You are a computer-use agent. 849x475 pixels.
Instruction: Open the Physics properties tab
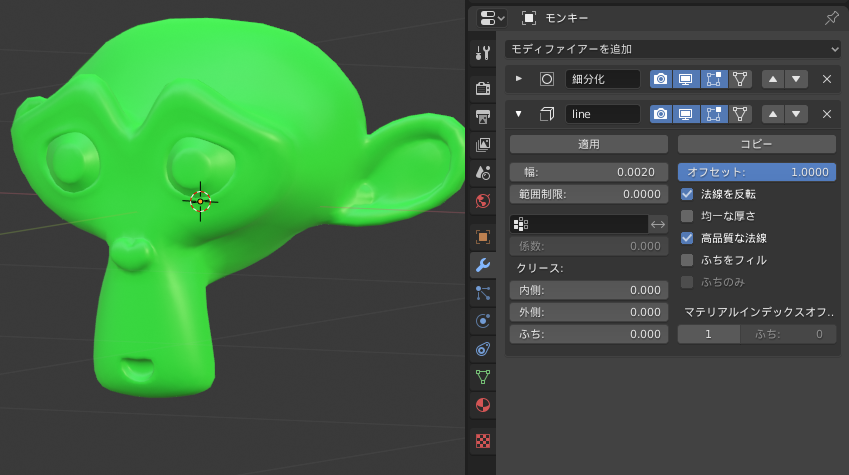coord(482,321)
